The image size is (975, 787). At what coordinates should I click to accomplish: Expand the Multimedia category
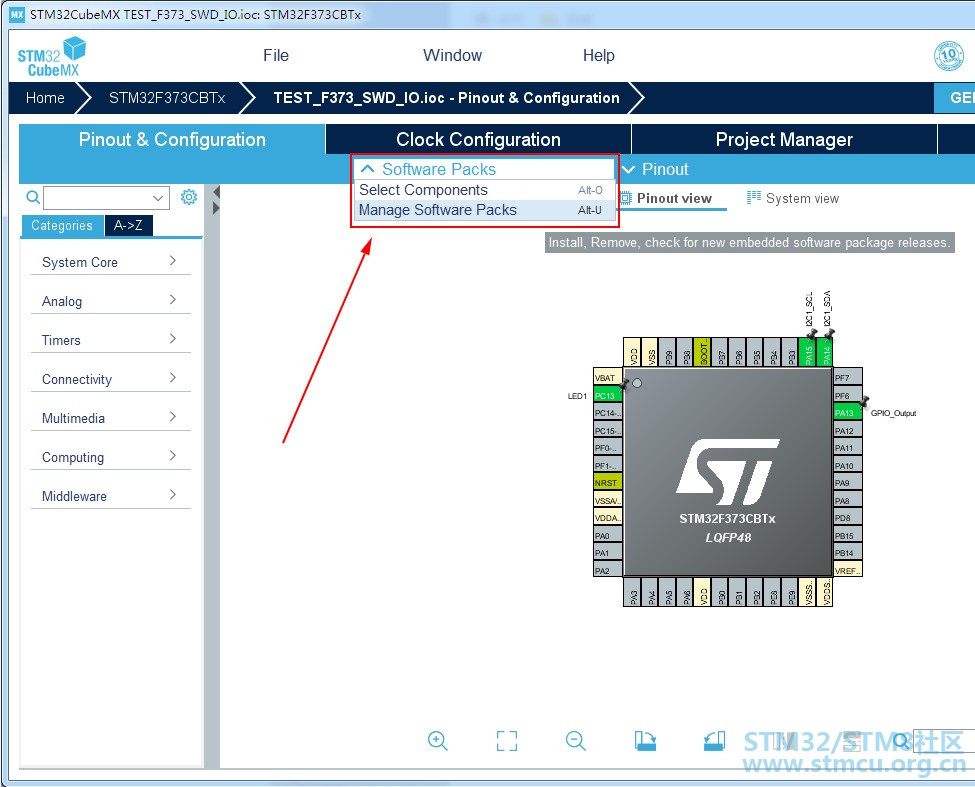point(111,418)
